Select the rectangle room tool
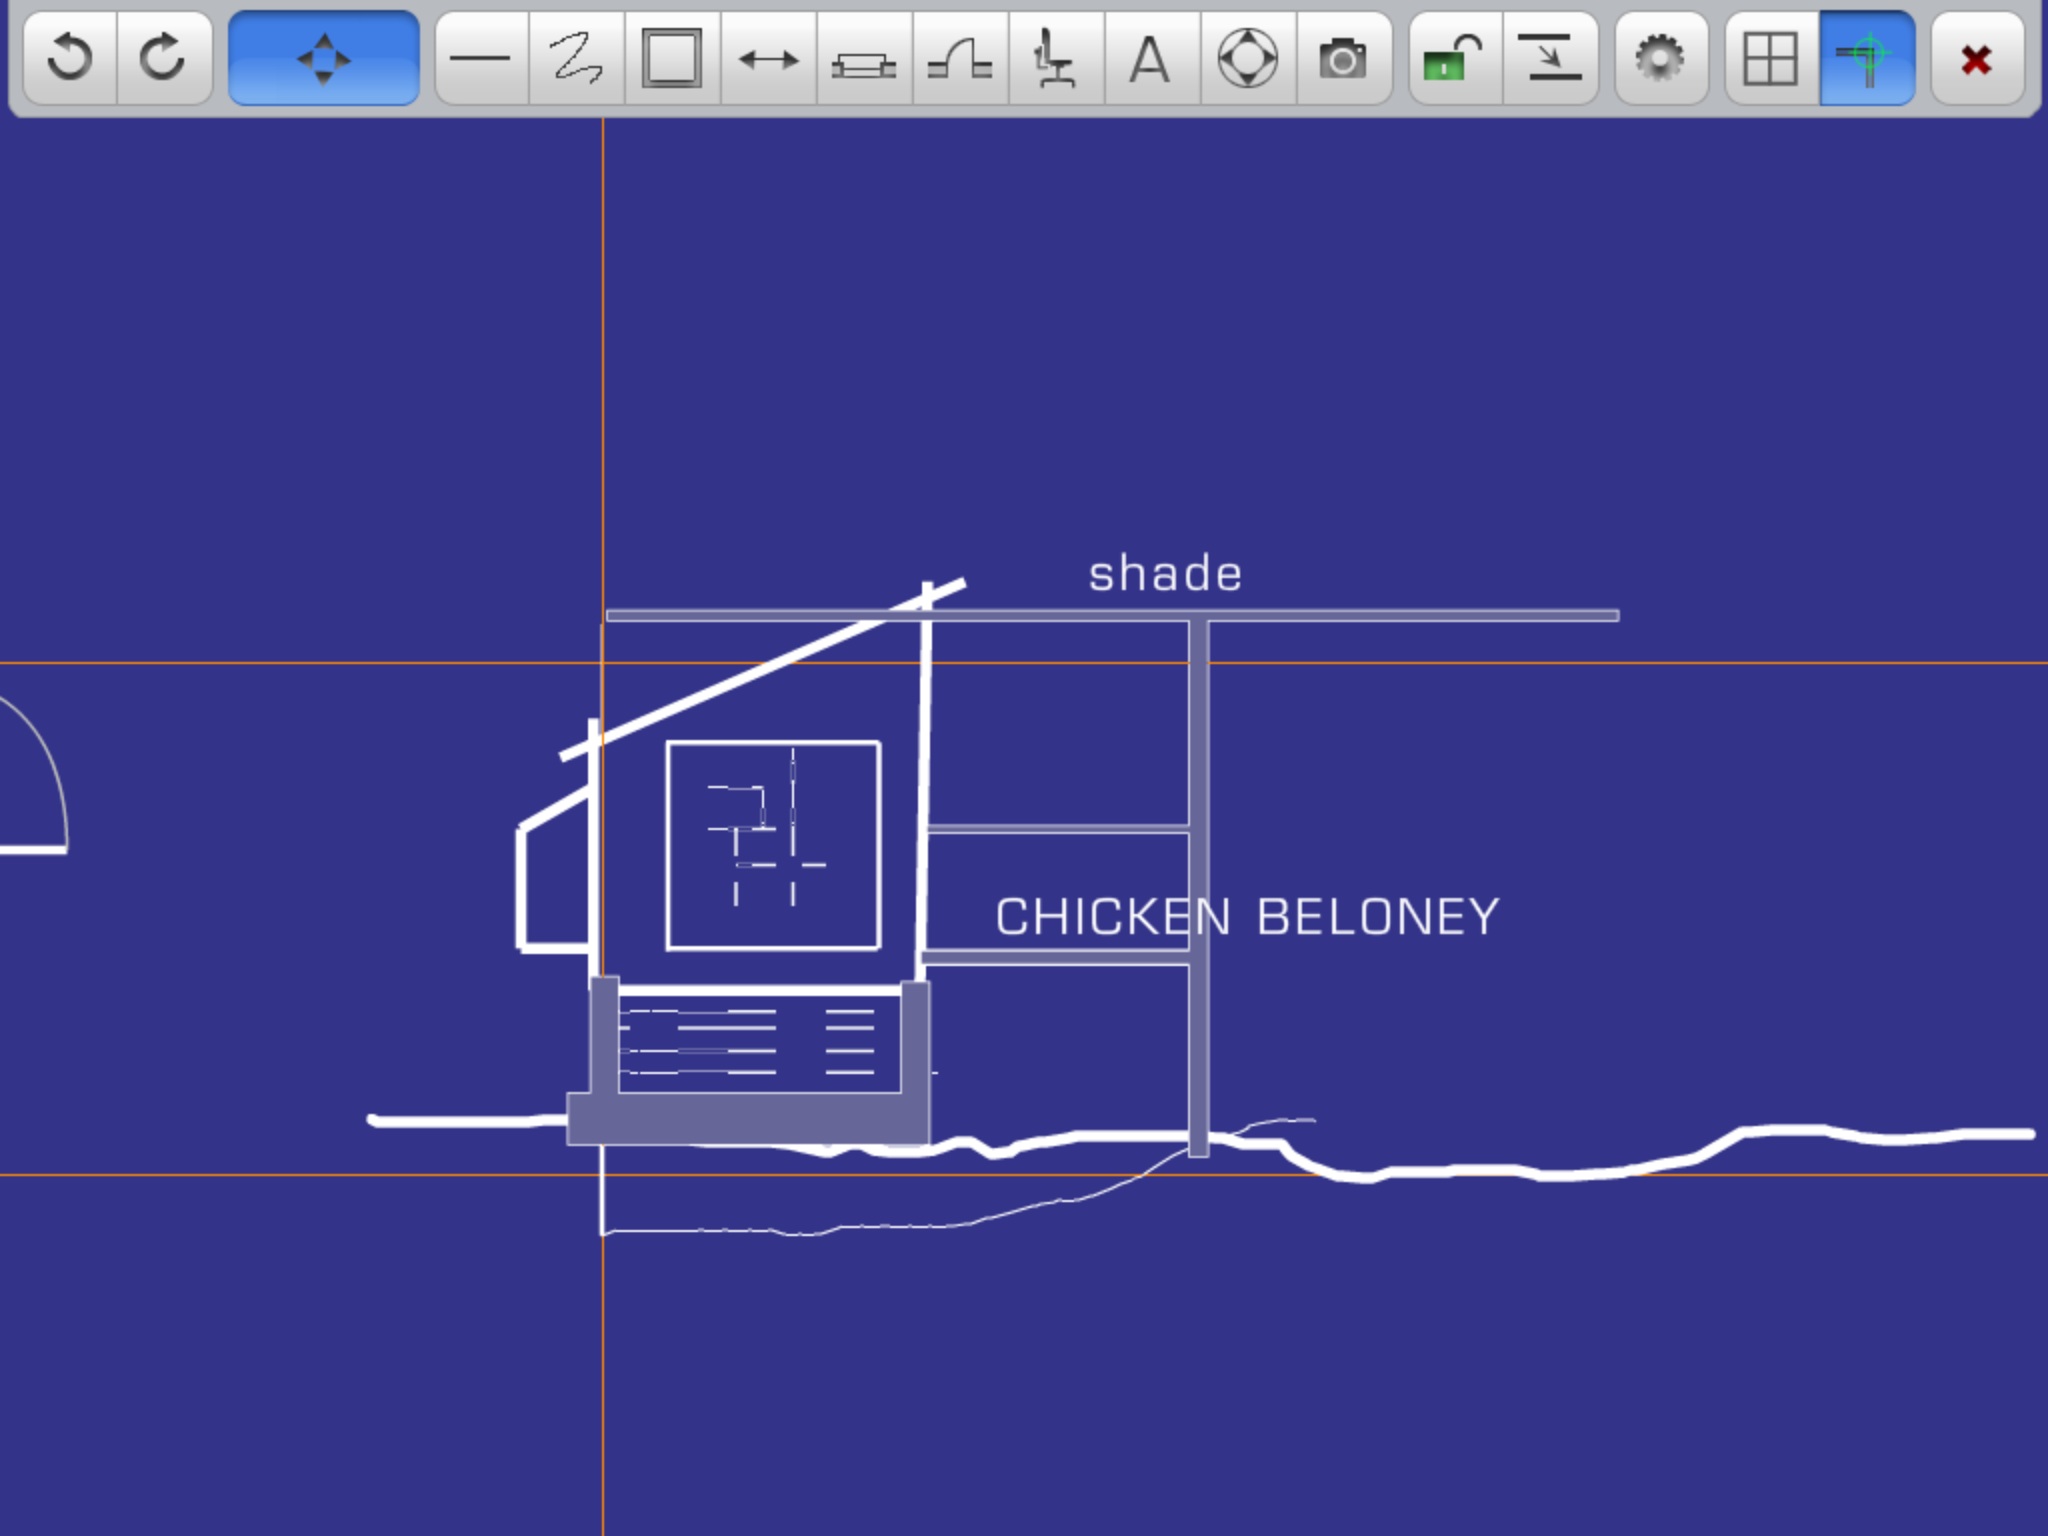This screenshot has height=1536, width=2048. point(672,58)
